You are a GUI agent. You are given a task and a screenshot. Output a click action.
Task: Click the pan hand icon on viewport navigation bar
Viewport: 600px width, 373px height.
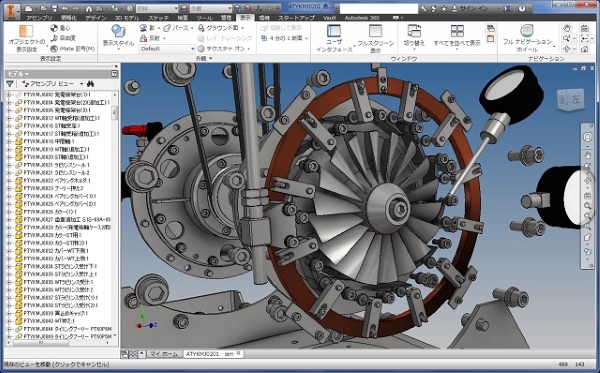[588, 156]
